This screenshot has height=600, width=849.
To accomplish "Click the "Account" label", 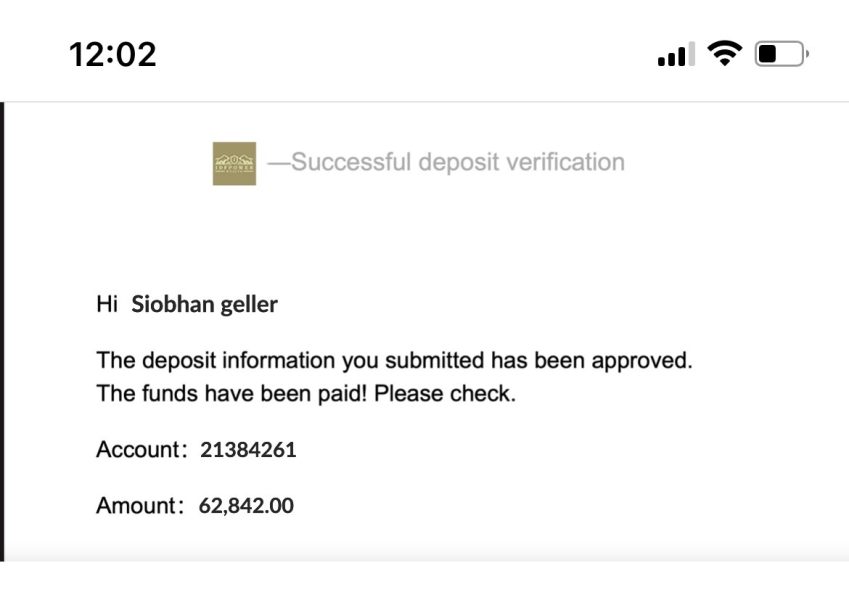I will (x=136, y=449).
